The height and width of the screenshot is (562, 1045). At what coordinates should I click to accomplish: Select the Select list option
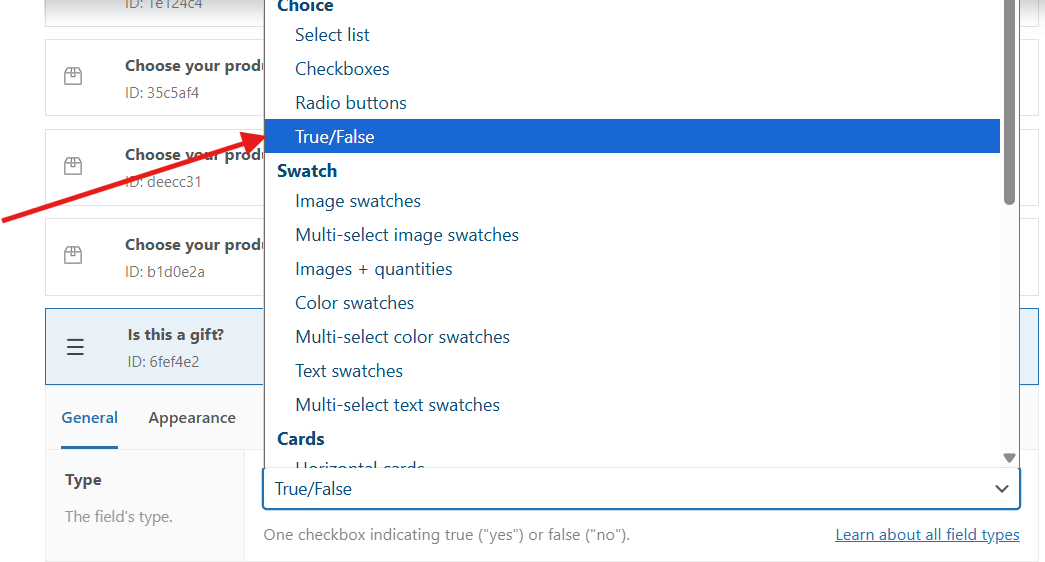pyautogui.click(x=332, y=35)
